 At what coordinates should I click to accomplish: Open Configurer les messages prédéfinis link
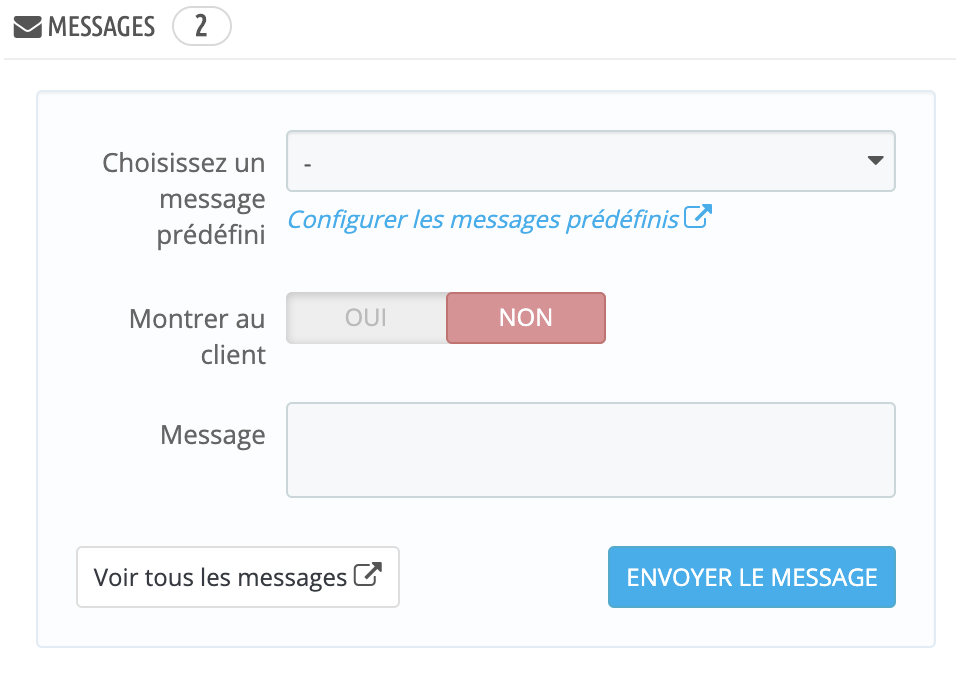pyautogui.click(x=499, y=219)
